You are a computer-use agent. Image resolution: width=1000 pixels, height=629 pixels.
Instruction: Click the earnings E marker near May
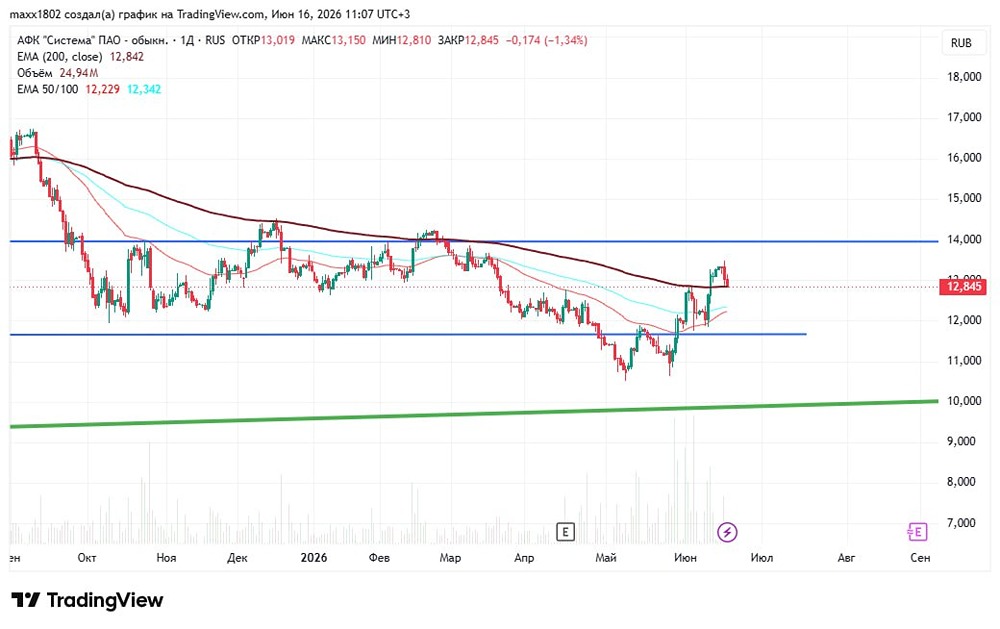[565, 531]
